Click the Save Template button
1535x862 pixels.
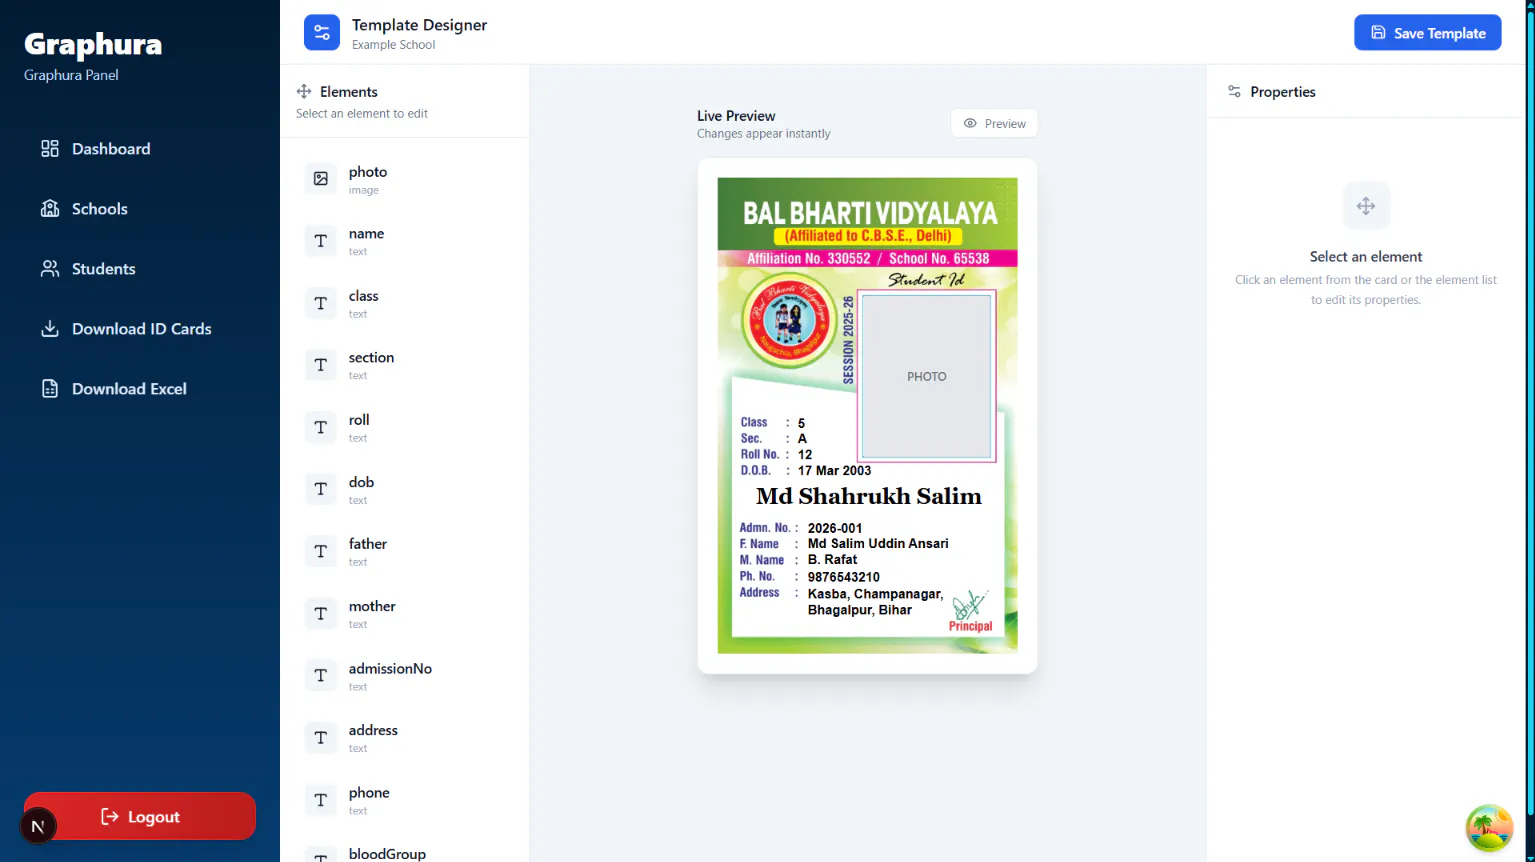pyautogui.click(x=1427, y=33)
